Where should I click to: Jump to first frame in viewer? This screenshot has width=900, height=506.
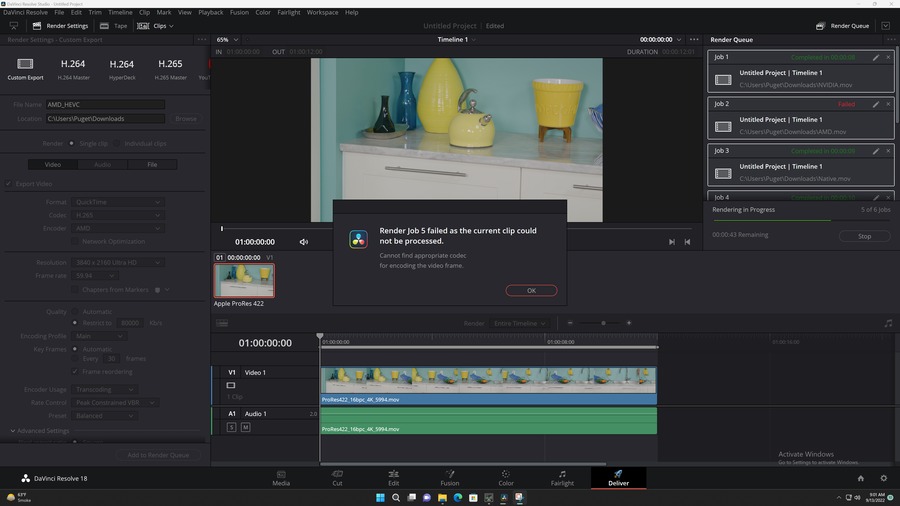pos(687,242)
